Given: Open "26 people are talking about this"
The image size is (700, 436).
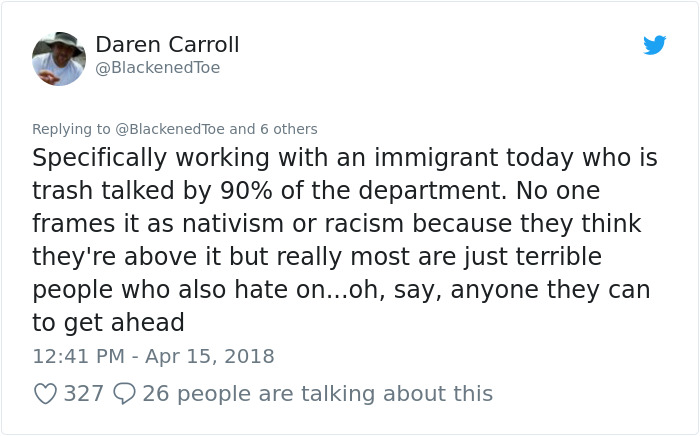Looking at the screenshot, I should (x=318, y=394).
